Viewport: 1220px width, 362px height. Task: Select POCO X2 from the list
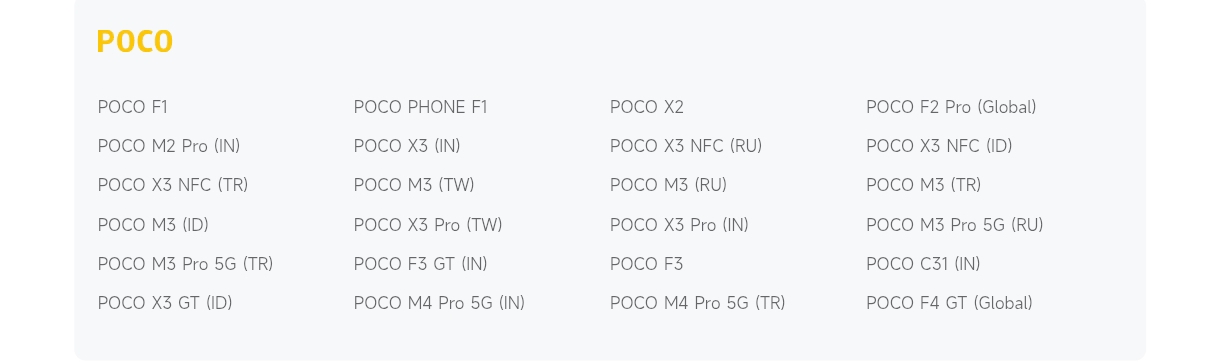tap(647, 107)
